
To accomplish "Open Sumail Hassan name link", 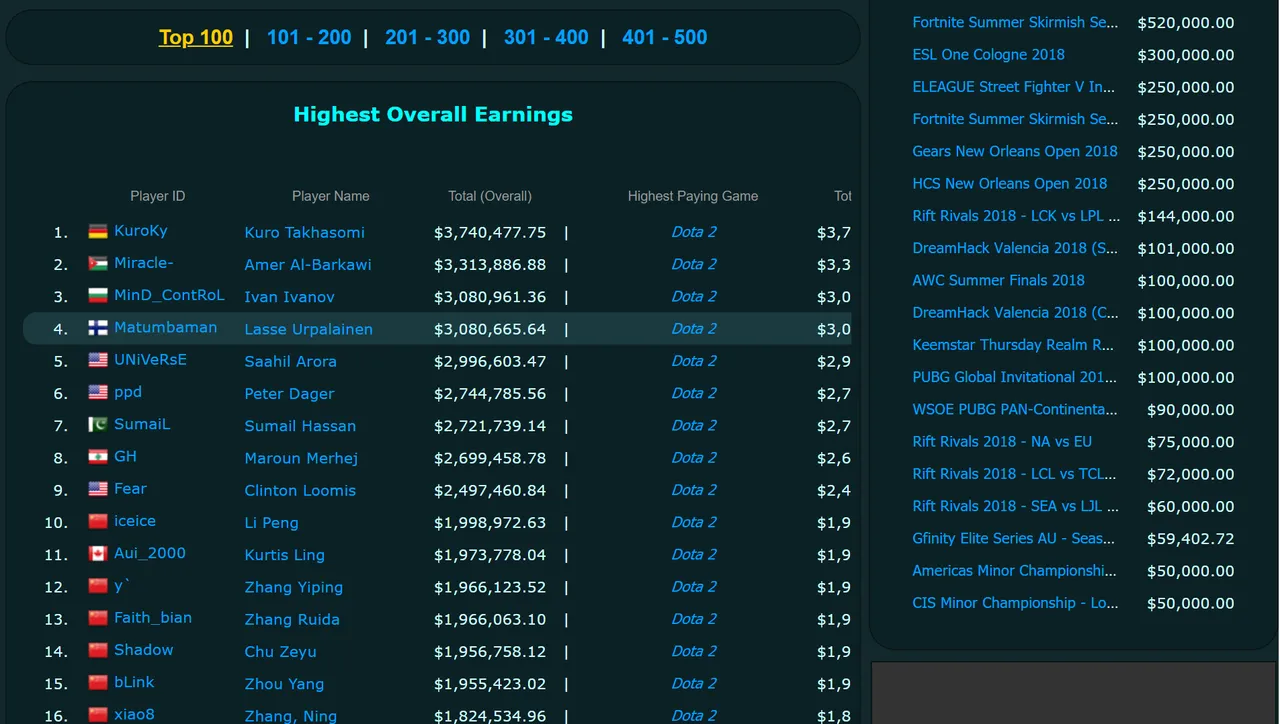I will (x=300, y=426).
